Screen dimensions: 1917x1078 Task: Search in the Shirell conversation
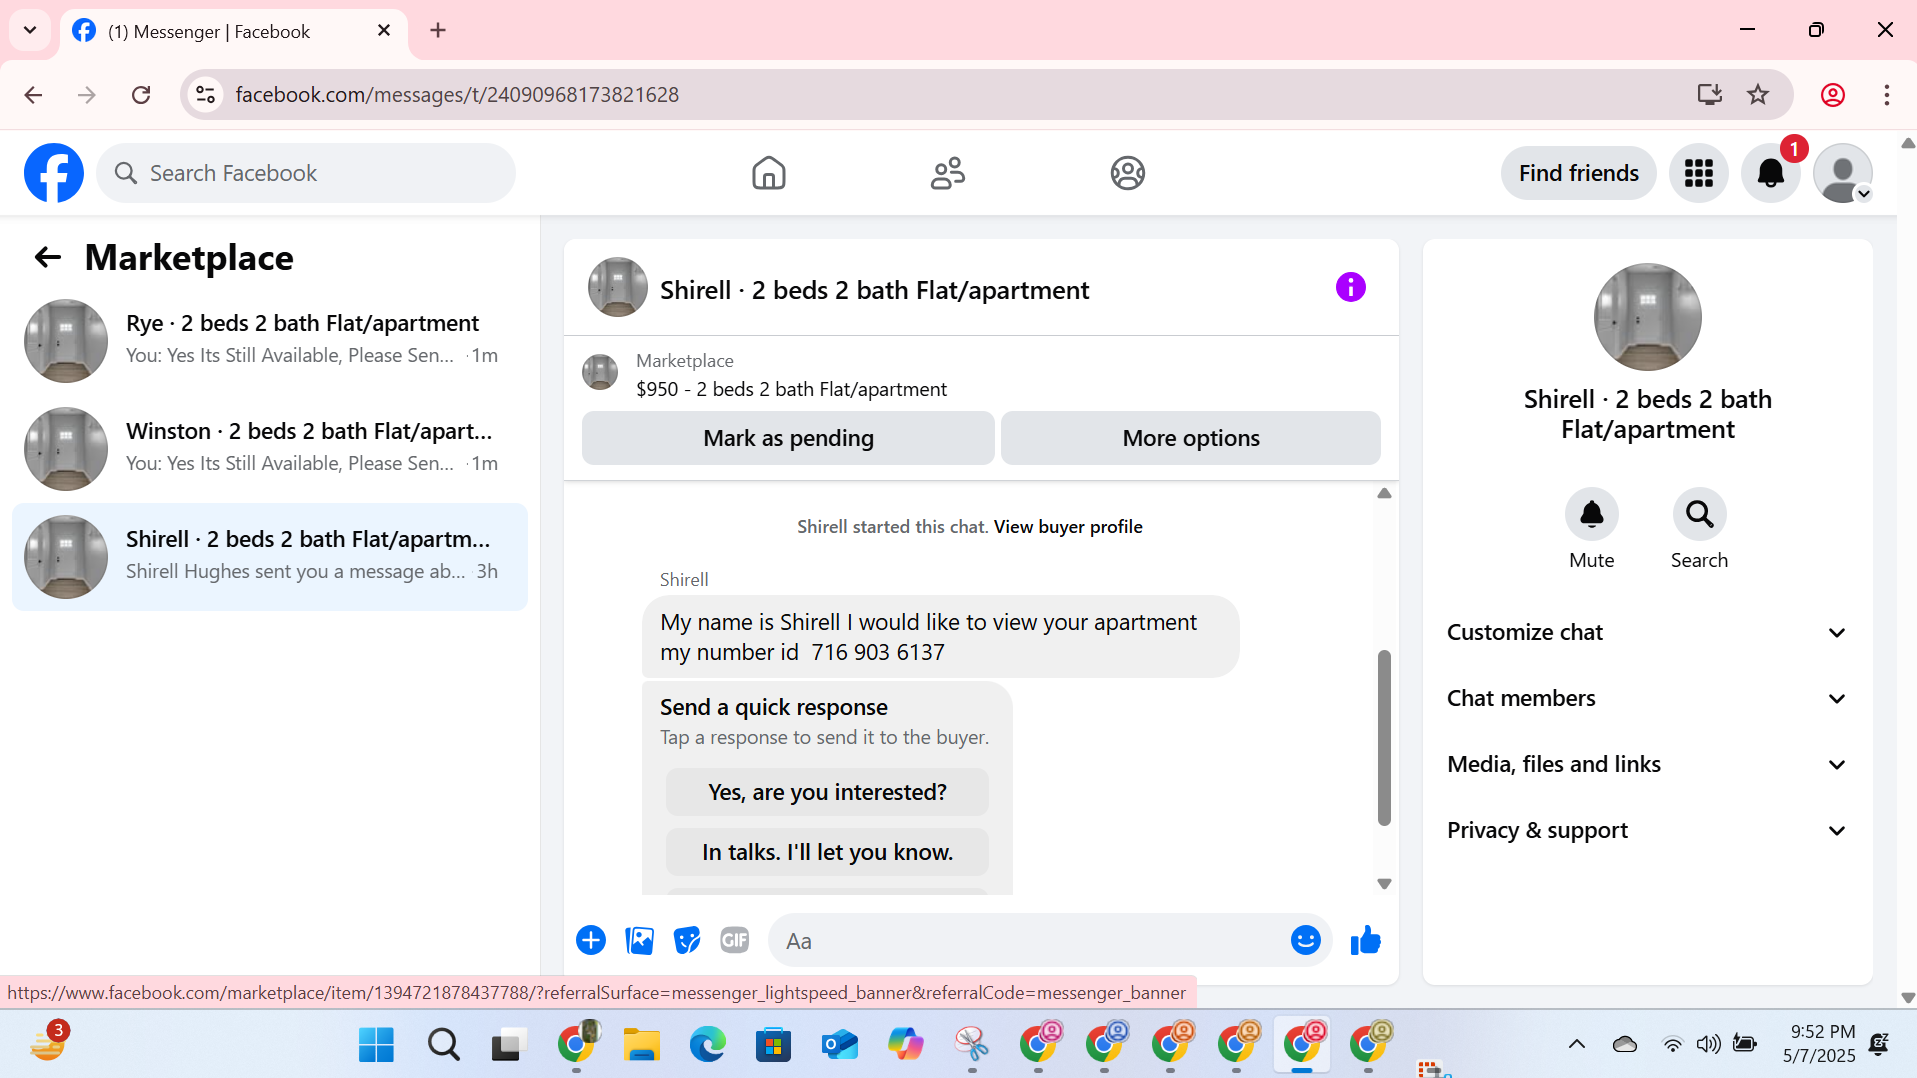click(x=1699, y=514)
